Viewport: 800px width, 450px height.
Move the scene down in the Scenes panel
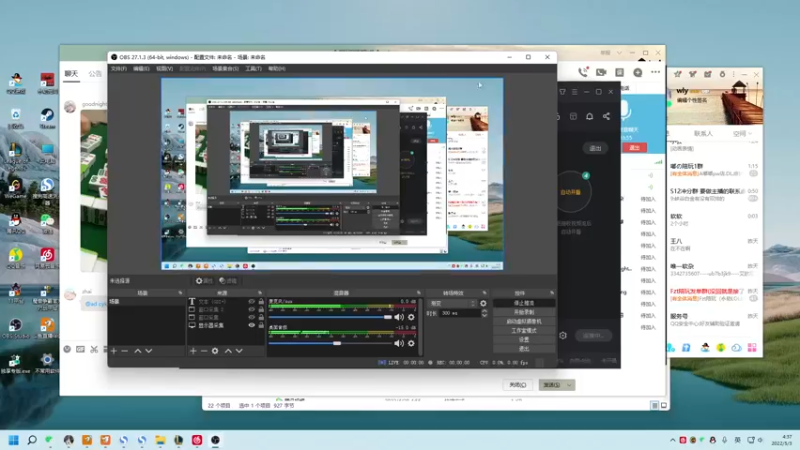coord(148,351)
